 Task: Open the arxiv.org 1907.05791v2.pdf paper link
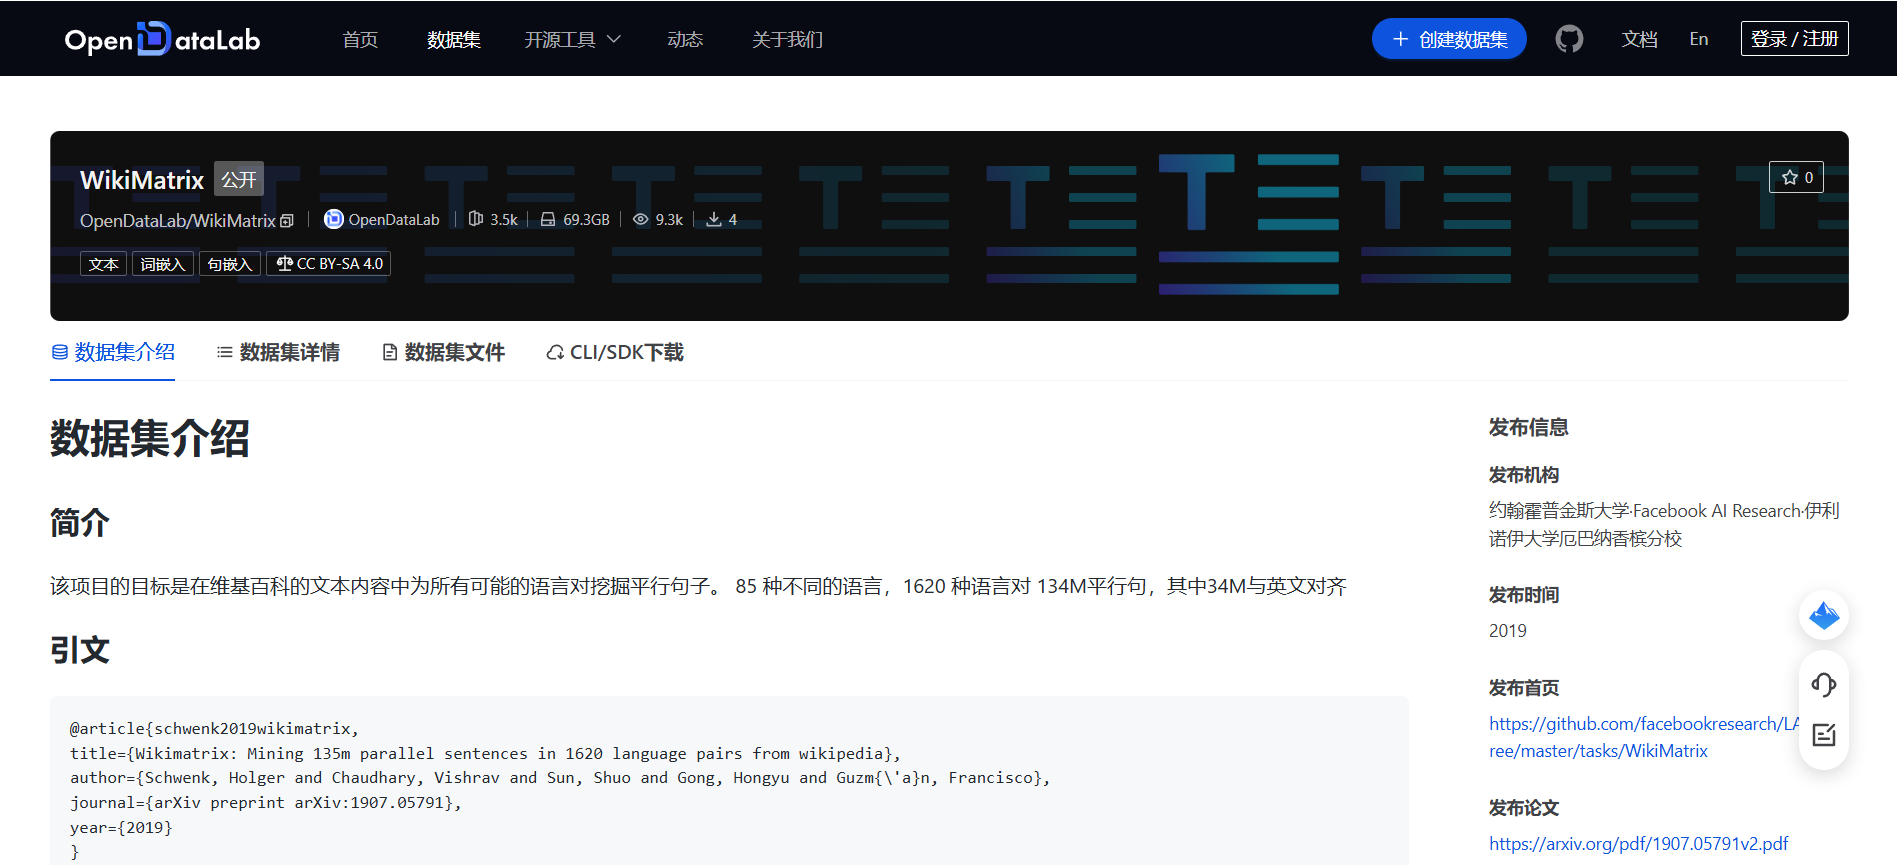click(1638, 843)
